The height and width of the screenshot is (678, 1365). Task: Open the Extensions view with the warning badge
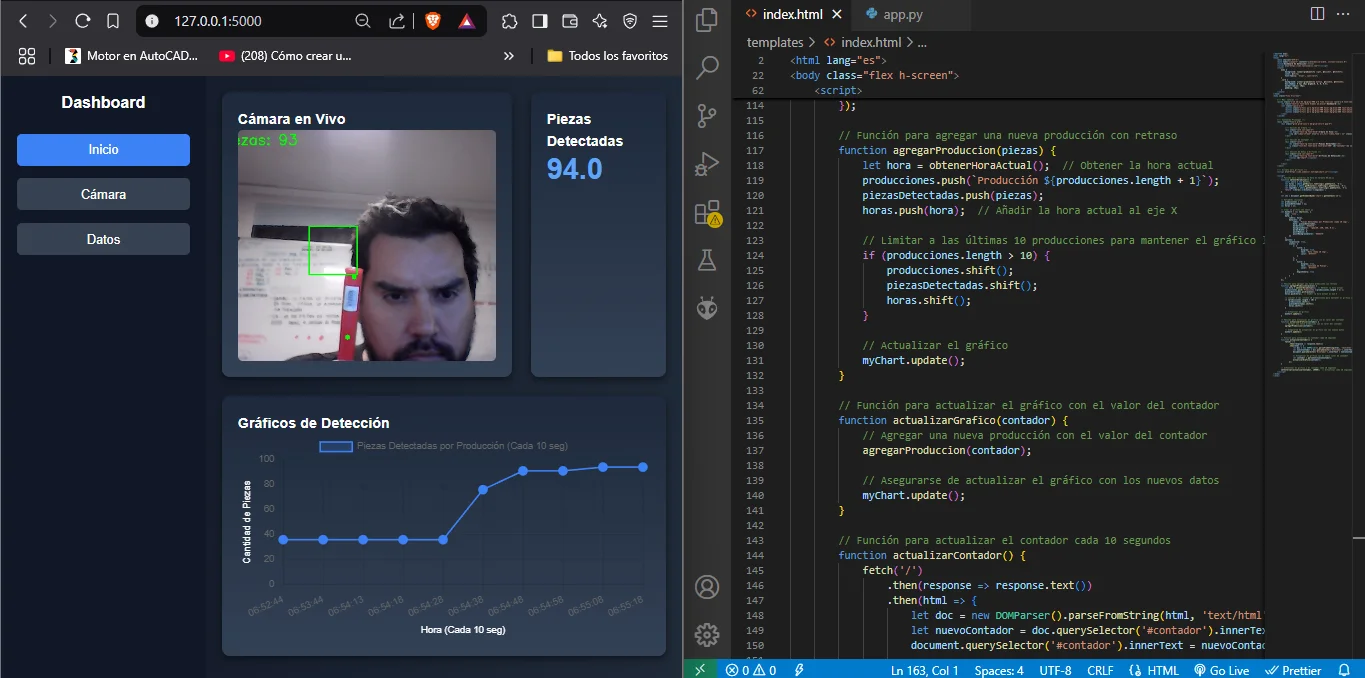coord(707,212)
